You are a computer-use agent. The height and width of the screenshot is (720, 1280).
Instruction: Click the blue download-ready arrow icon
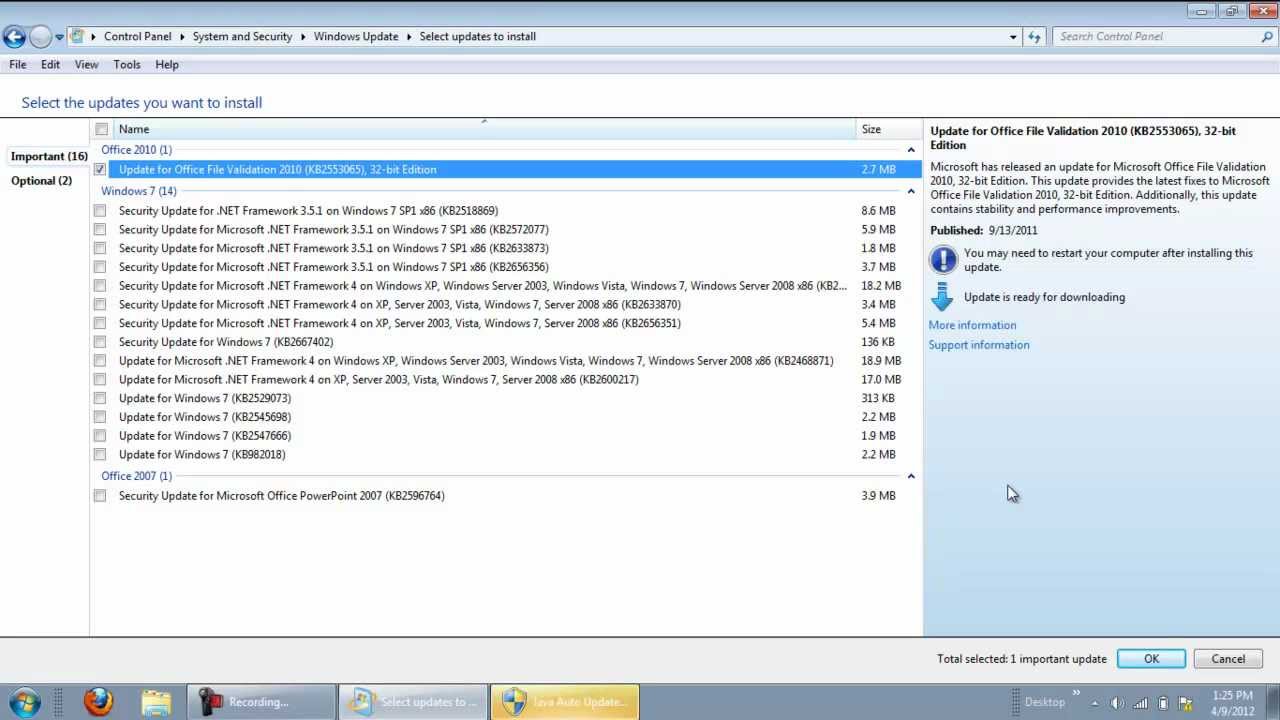[942, 297]
